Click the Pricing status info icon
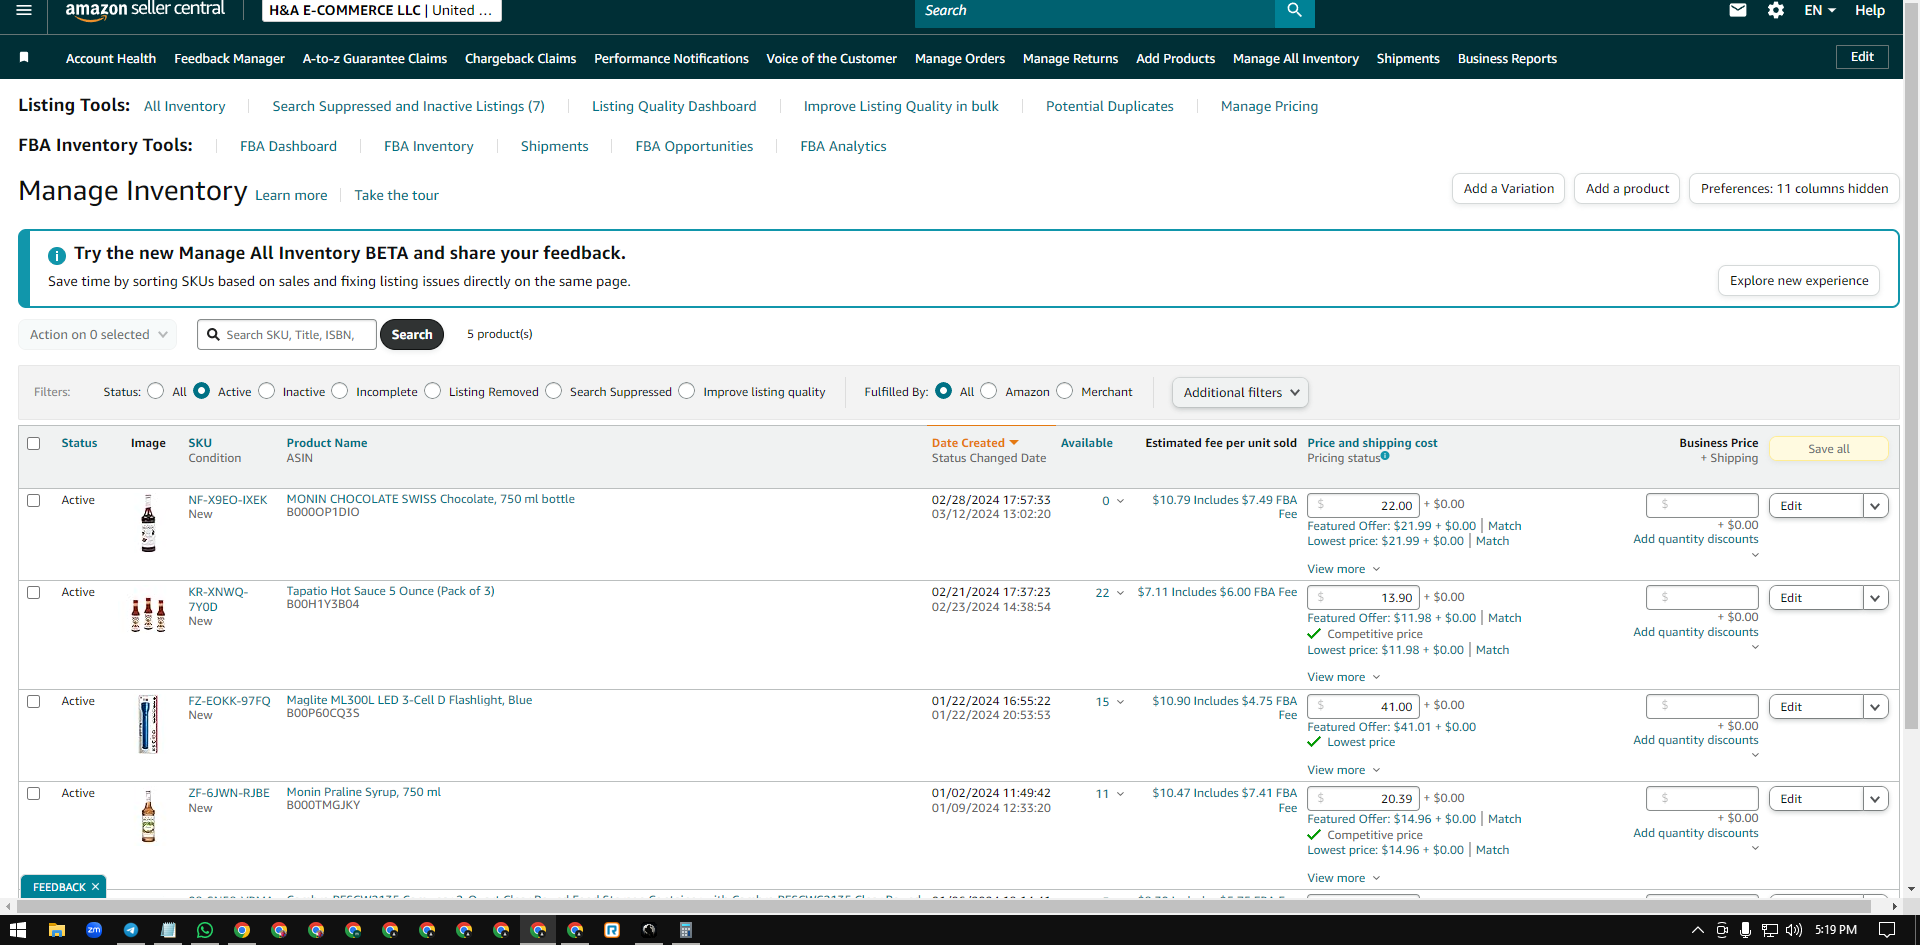The image size is (1920, 945). pos(1385,456)
